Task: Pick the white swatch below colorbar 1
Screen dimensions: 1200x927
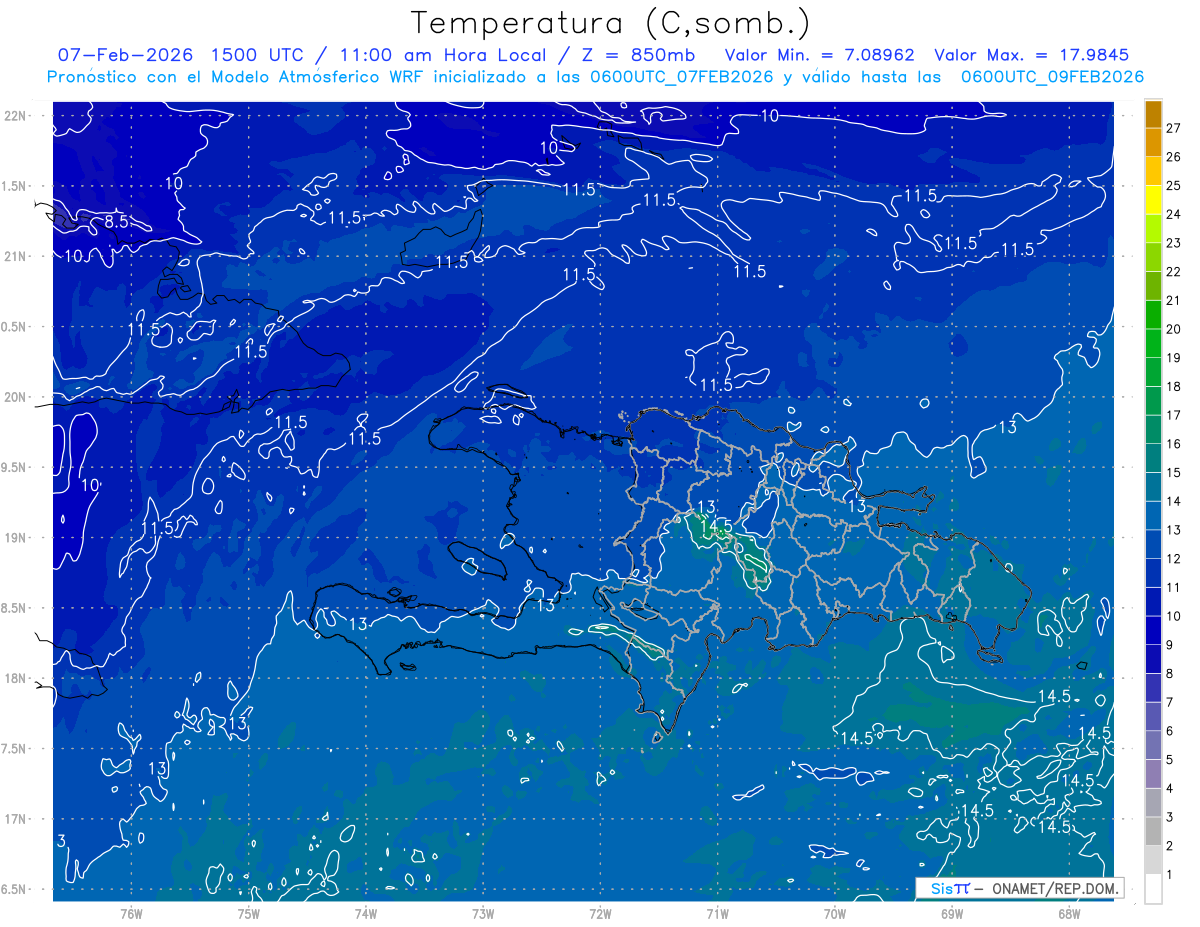Action: pyautogui.click(x=1153, y=889)
